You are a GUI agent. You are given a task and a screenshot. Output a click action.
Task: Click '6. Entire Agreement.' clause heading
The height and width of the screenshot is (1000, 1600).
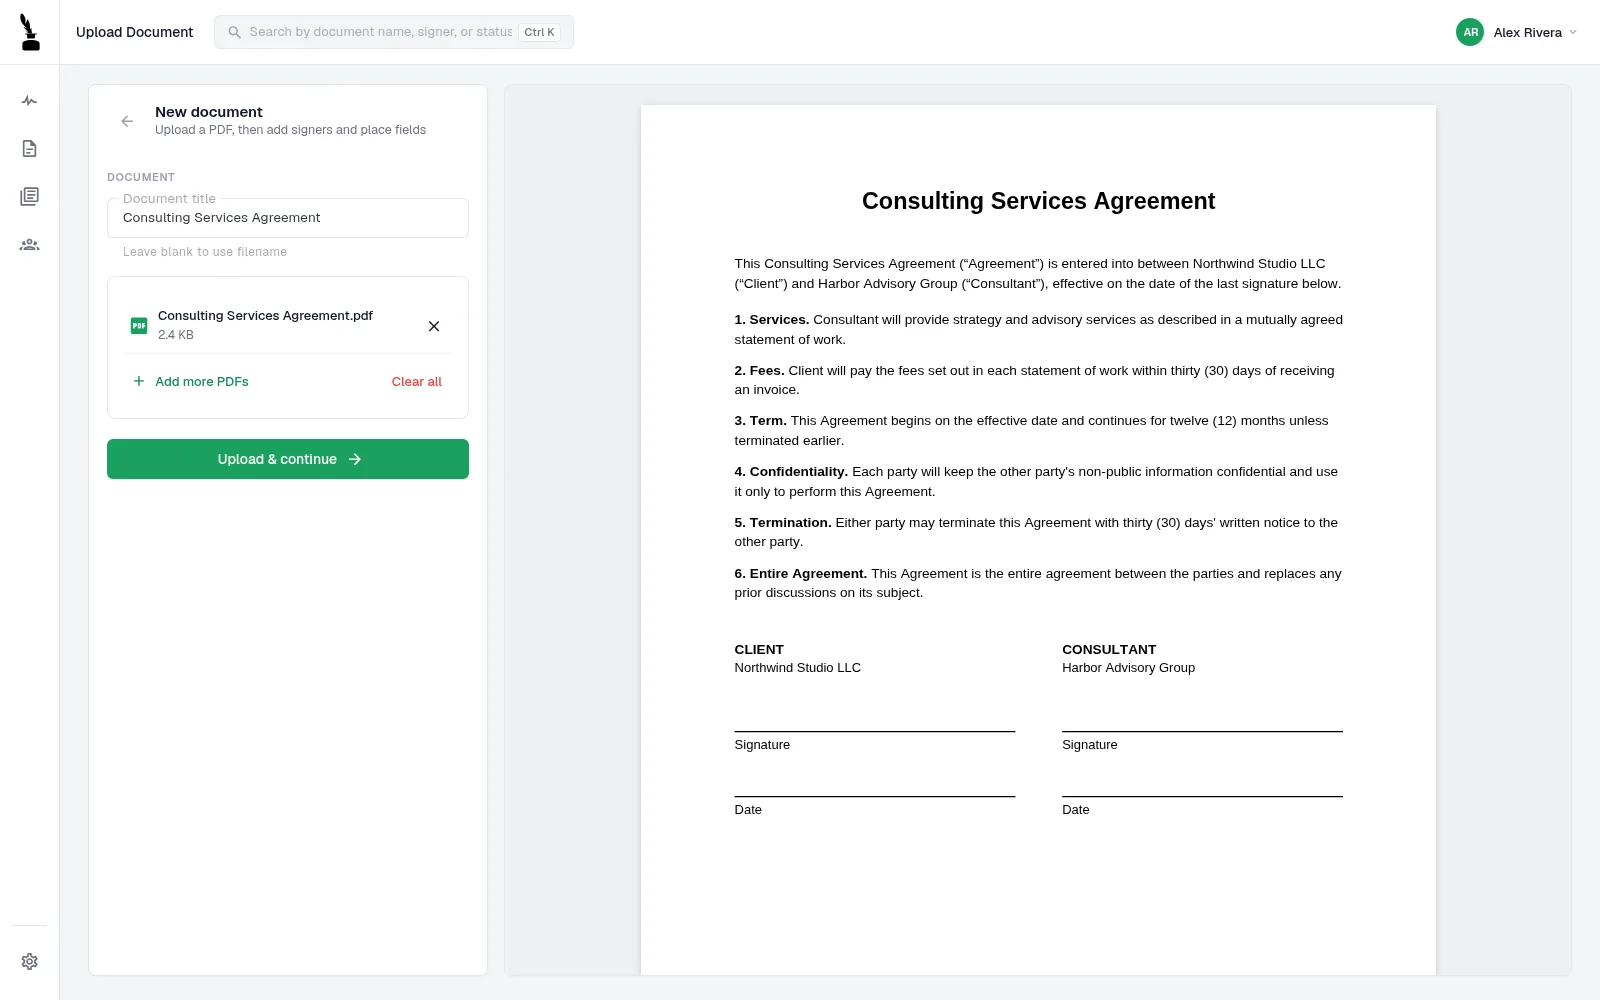click(x=801, y=574)
